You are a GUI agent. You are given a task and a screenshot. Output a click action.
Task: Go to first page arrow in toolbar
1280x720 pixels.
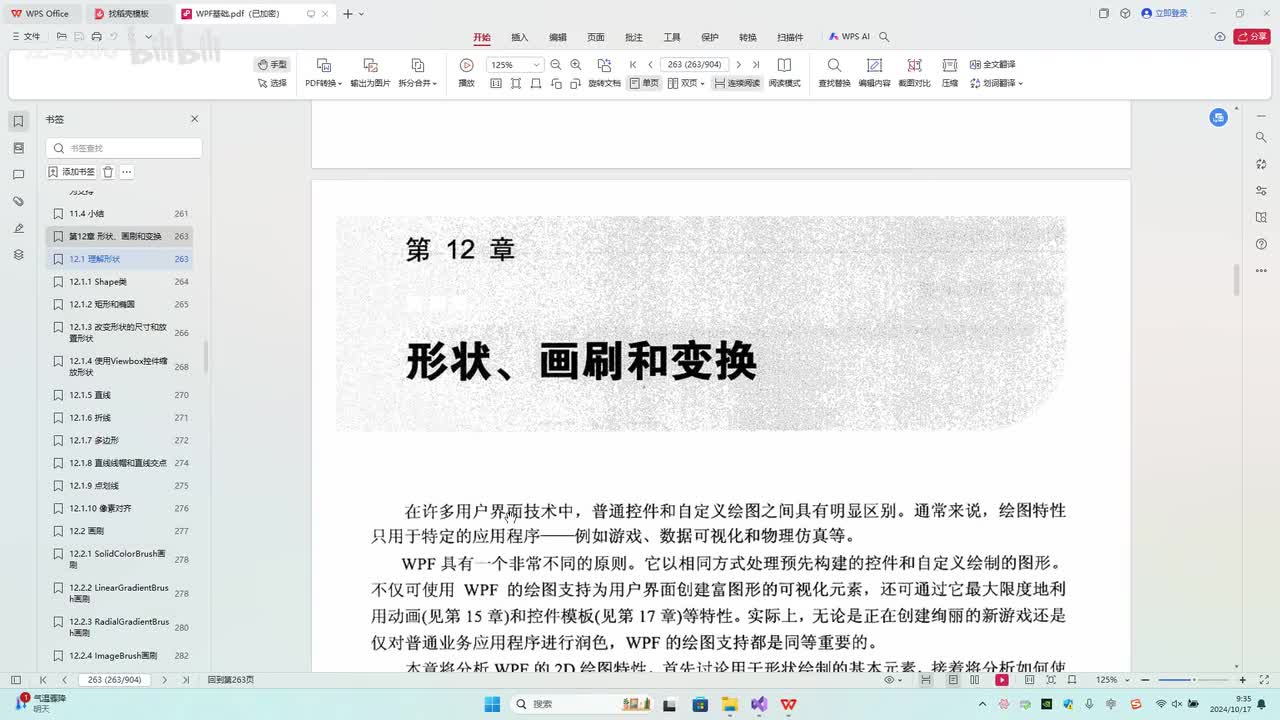[x=633, y=64]
